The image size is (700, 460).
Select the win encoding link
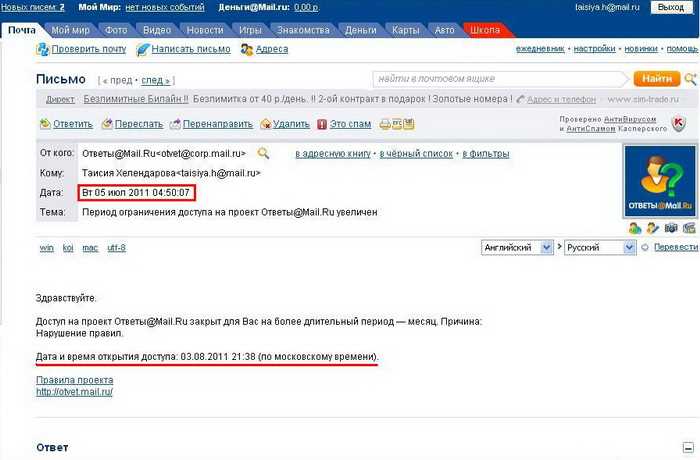point(46,247)
